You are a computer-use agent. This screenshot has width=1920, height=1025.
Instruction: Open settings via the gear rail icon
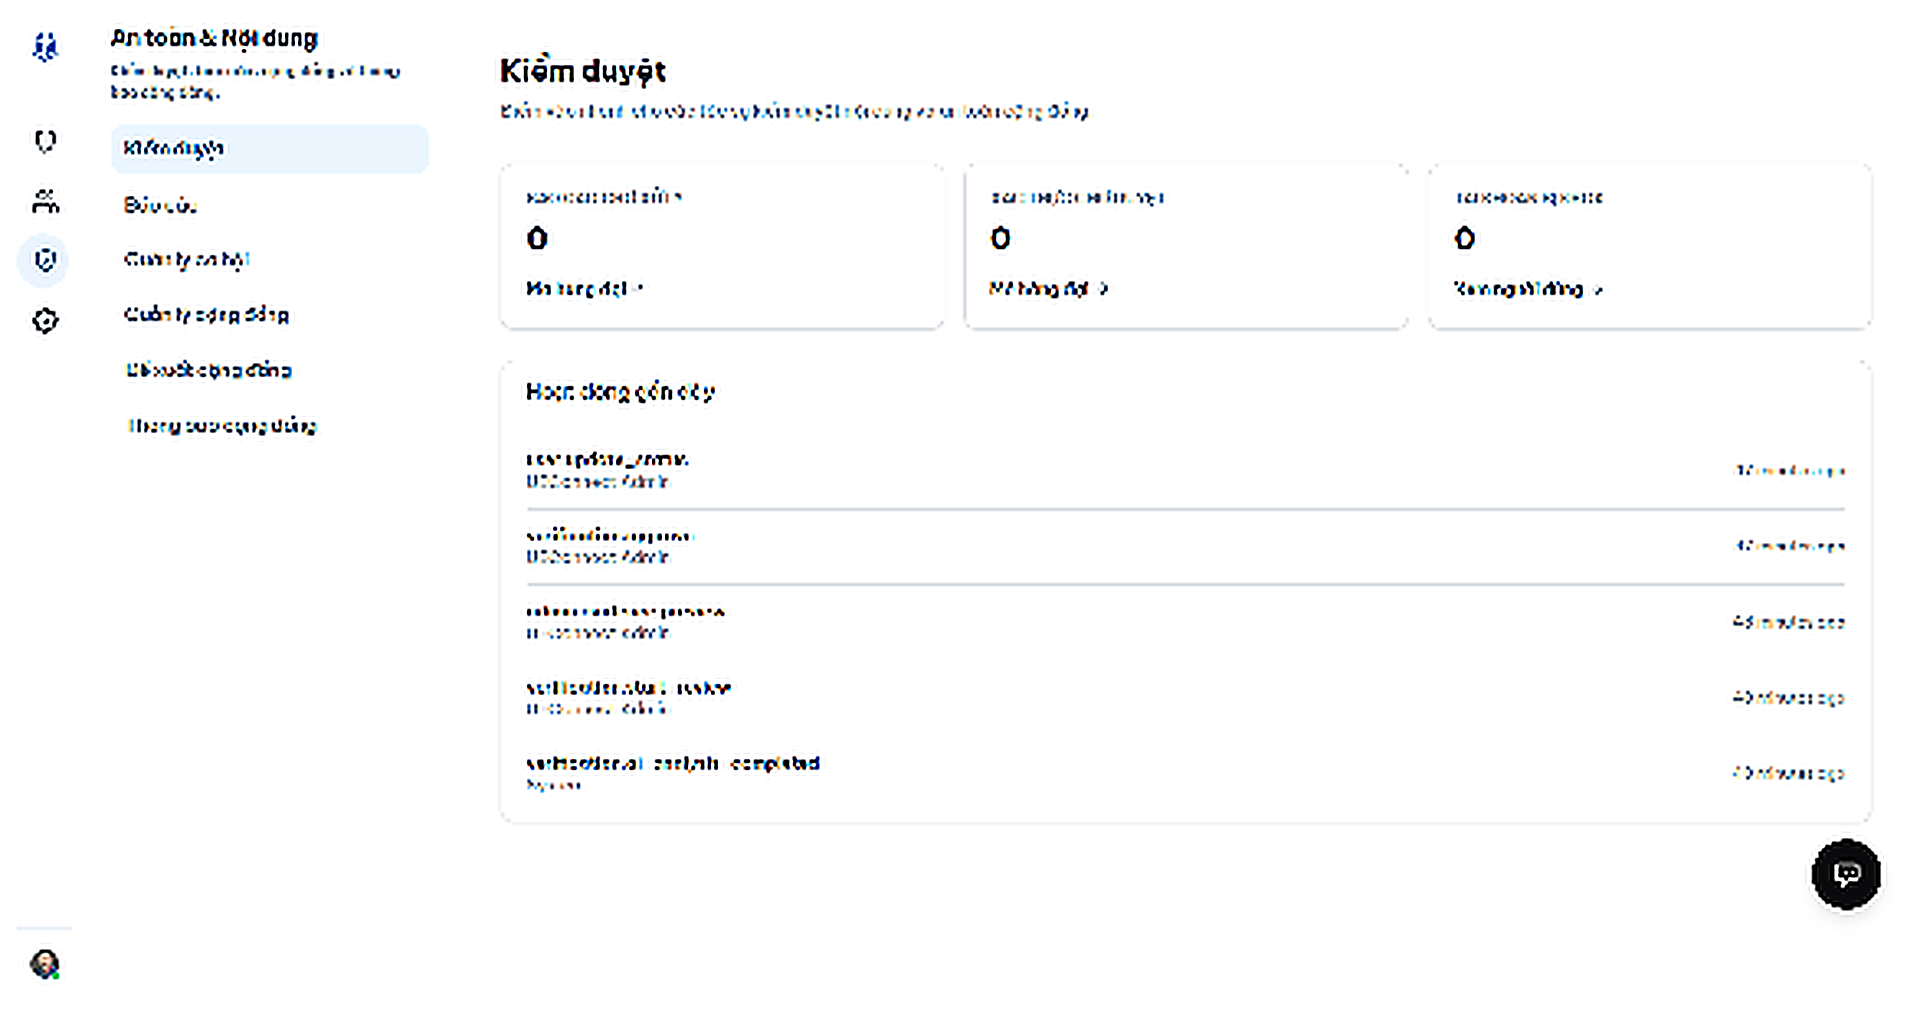pyautogui.click(x=45, y=321)
